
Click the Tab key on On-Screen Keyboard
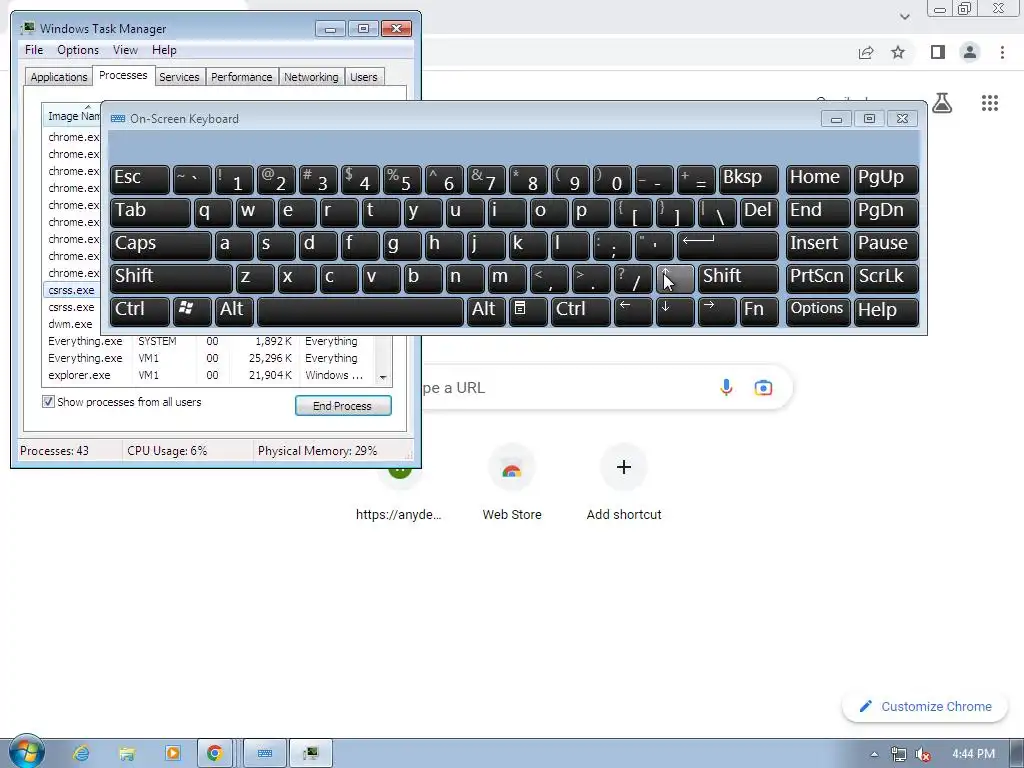point(150,213)
